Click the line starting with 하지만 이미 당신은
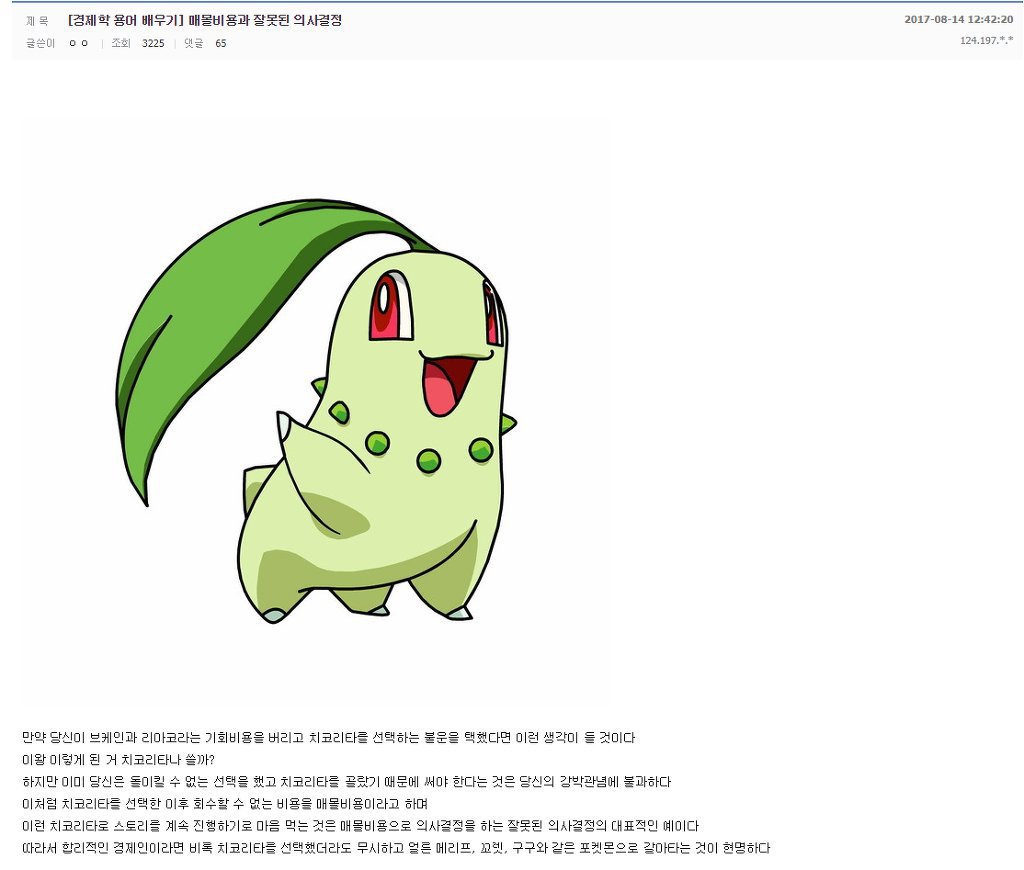The height and width of the screenshot is (870, 1024). point(346,782)
